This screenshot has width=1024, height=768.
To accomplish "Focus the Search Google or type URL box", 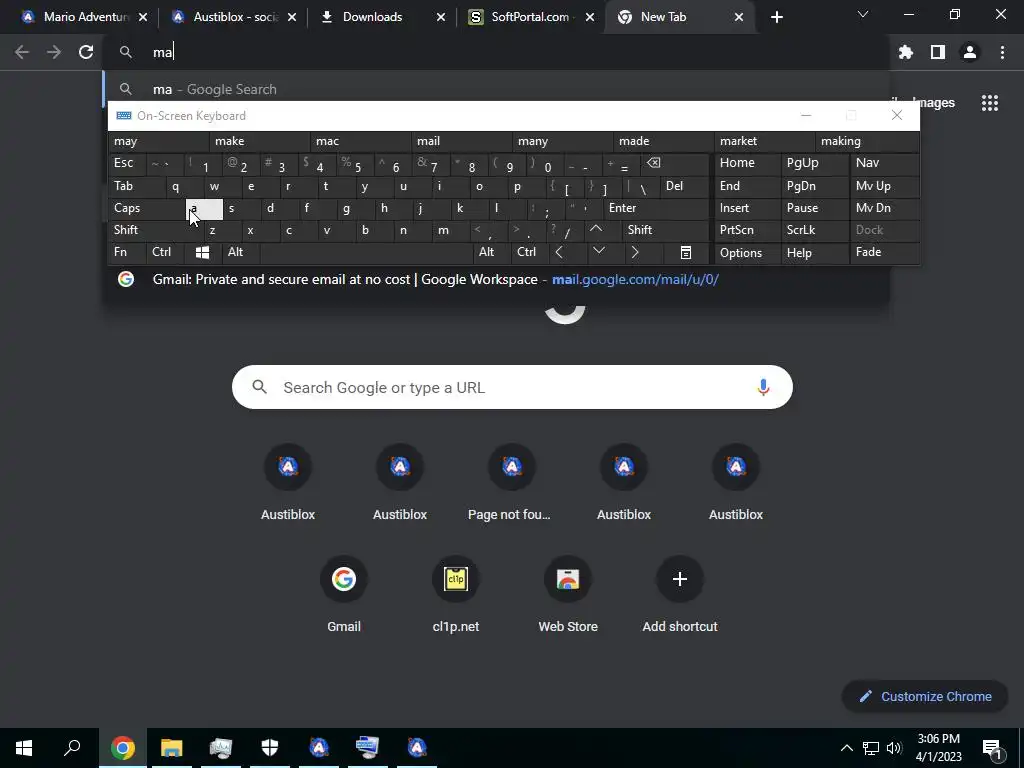I will (x=512, y=387).
